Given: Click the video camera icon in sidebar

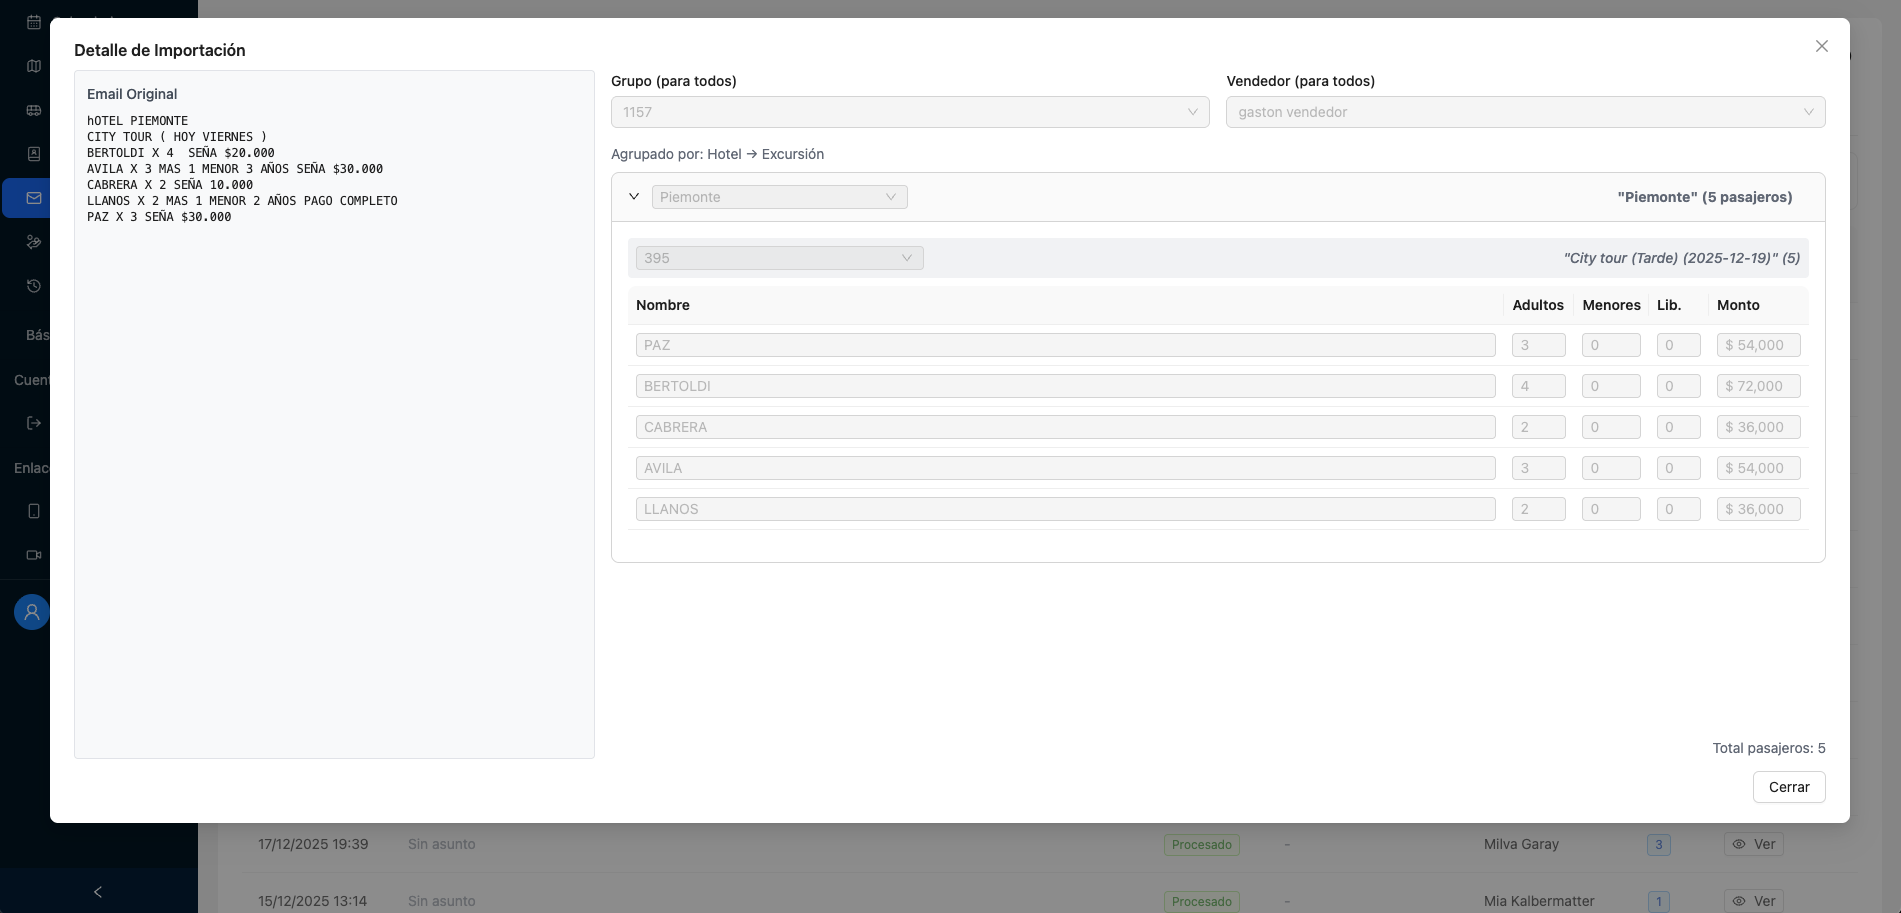Looking at the screenshot, I should pos(34,555).
